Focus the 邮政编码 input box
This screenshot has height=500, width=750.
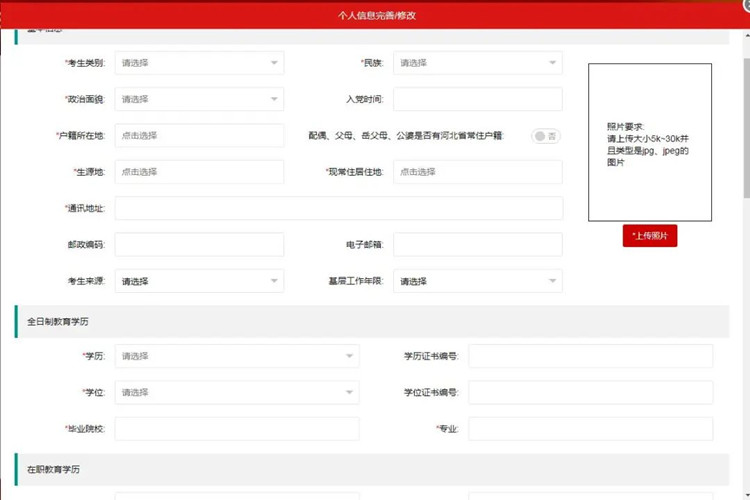(x=199, y=244)
